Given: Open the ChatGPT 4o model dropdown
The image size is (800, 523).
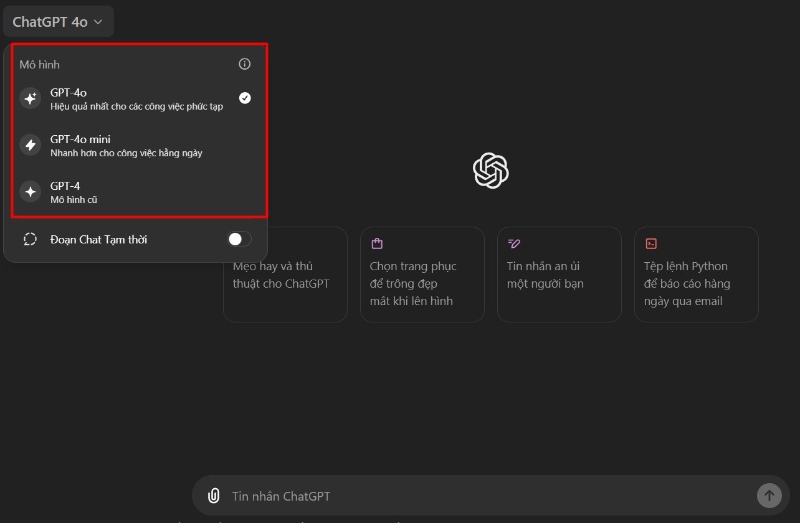Looking at the screenshot, I should (58, 22).
